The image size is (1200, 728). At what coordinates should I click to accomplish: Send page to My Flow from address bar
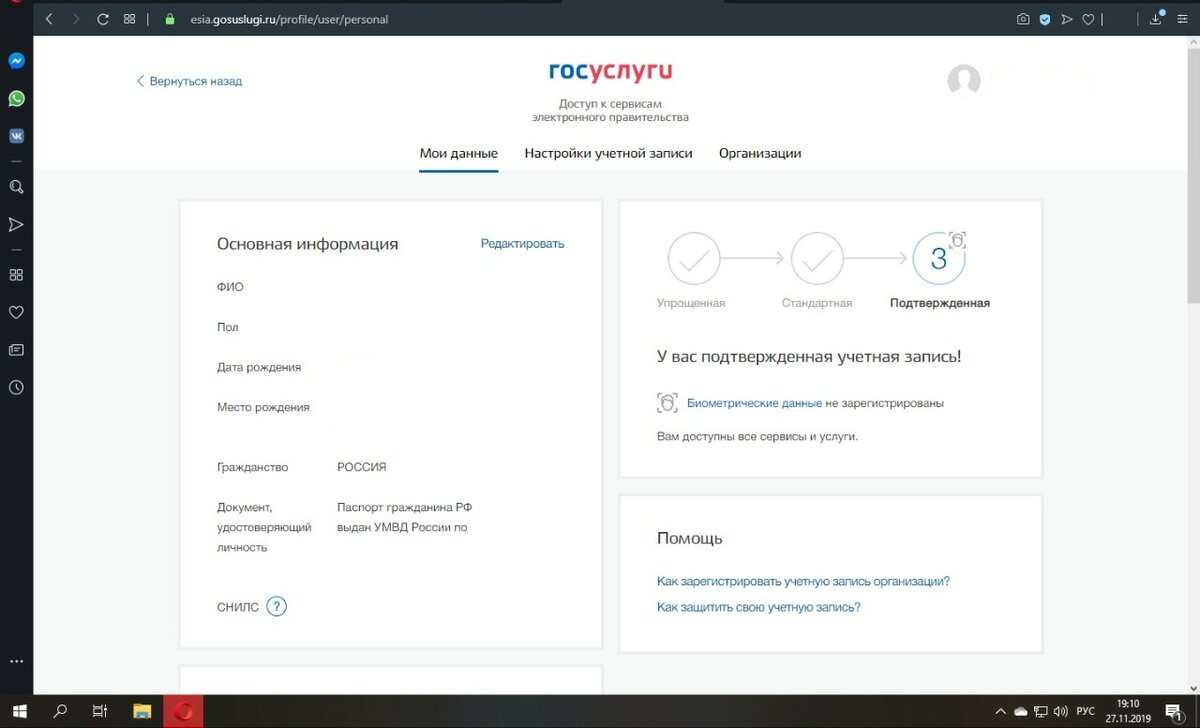[x=1067, y=19]
